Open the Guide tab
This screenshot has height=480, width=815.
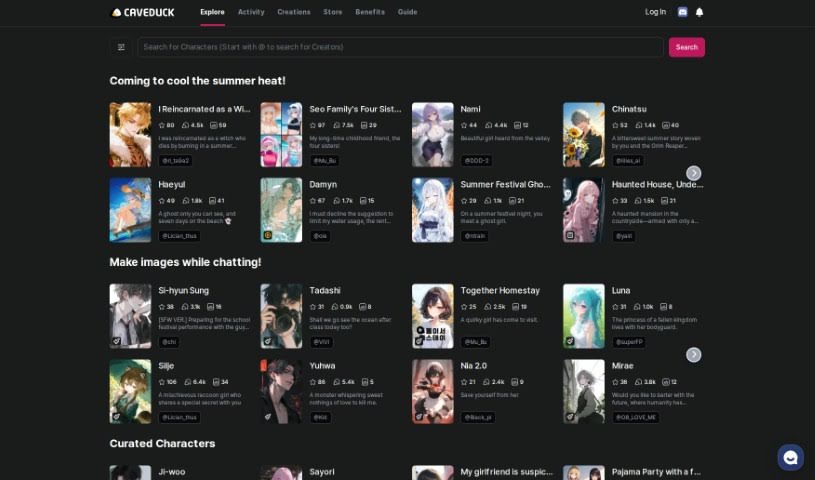point(408,12)
